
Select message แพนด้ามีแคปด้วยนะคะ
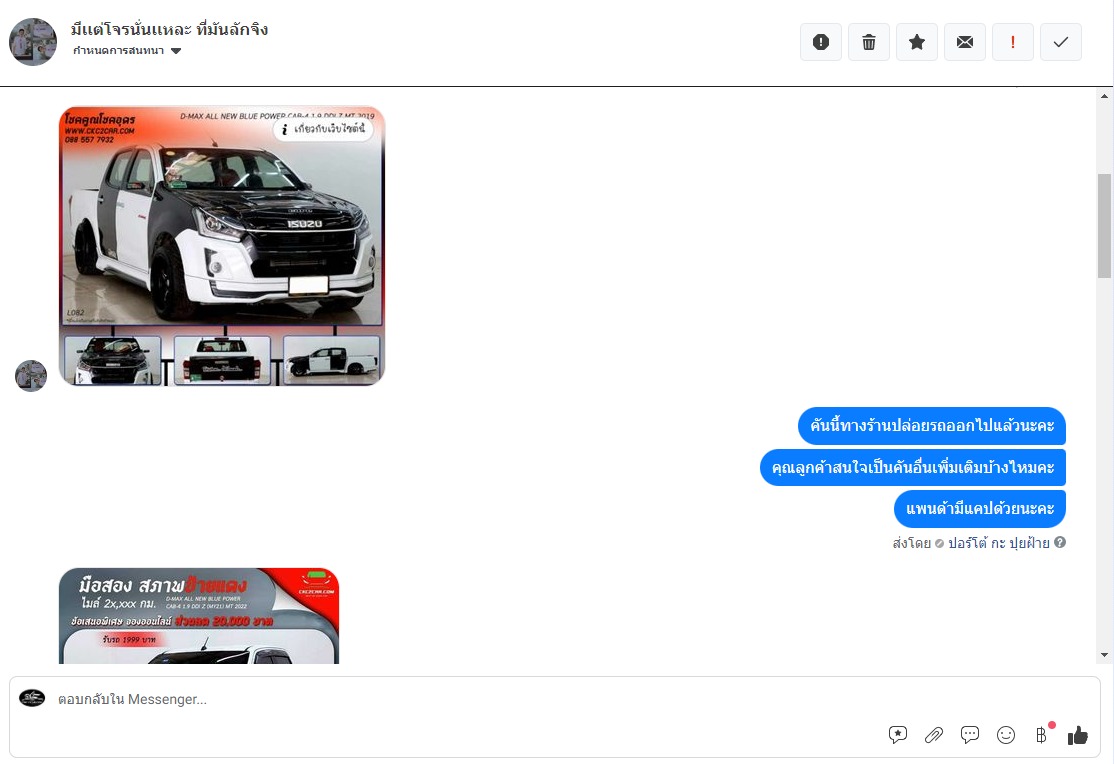point(980,509)
